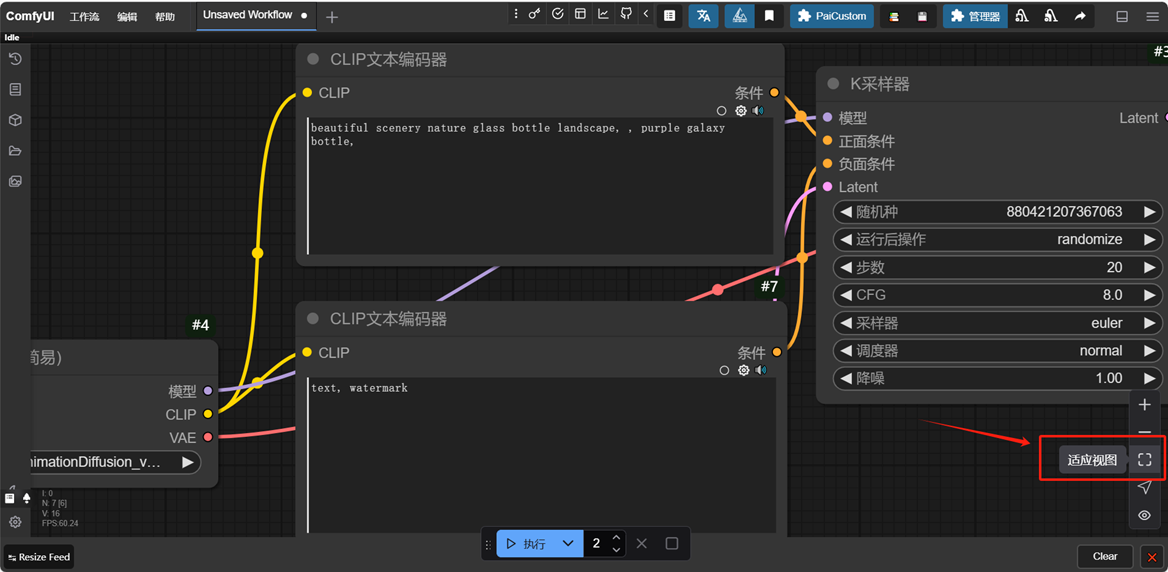Expand the 执行 button dropdown arrow
Viewport: 1168px width, 572px height.
(x=568, y=544)
